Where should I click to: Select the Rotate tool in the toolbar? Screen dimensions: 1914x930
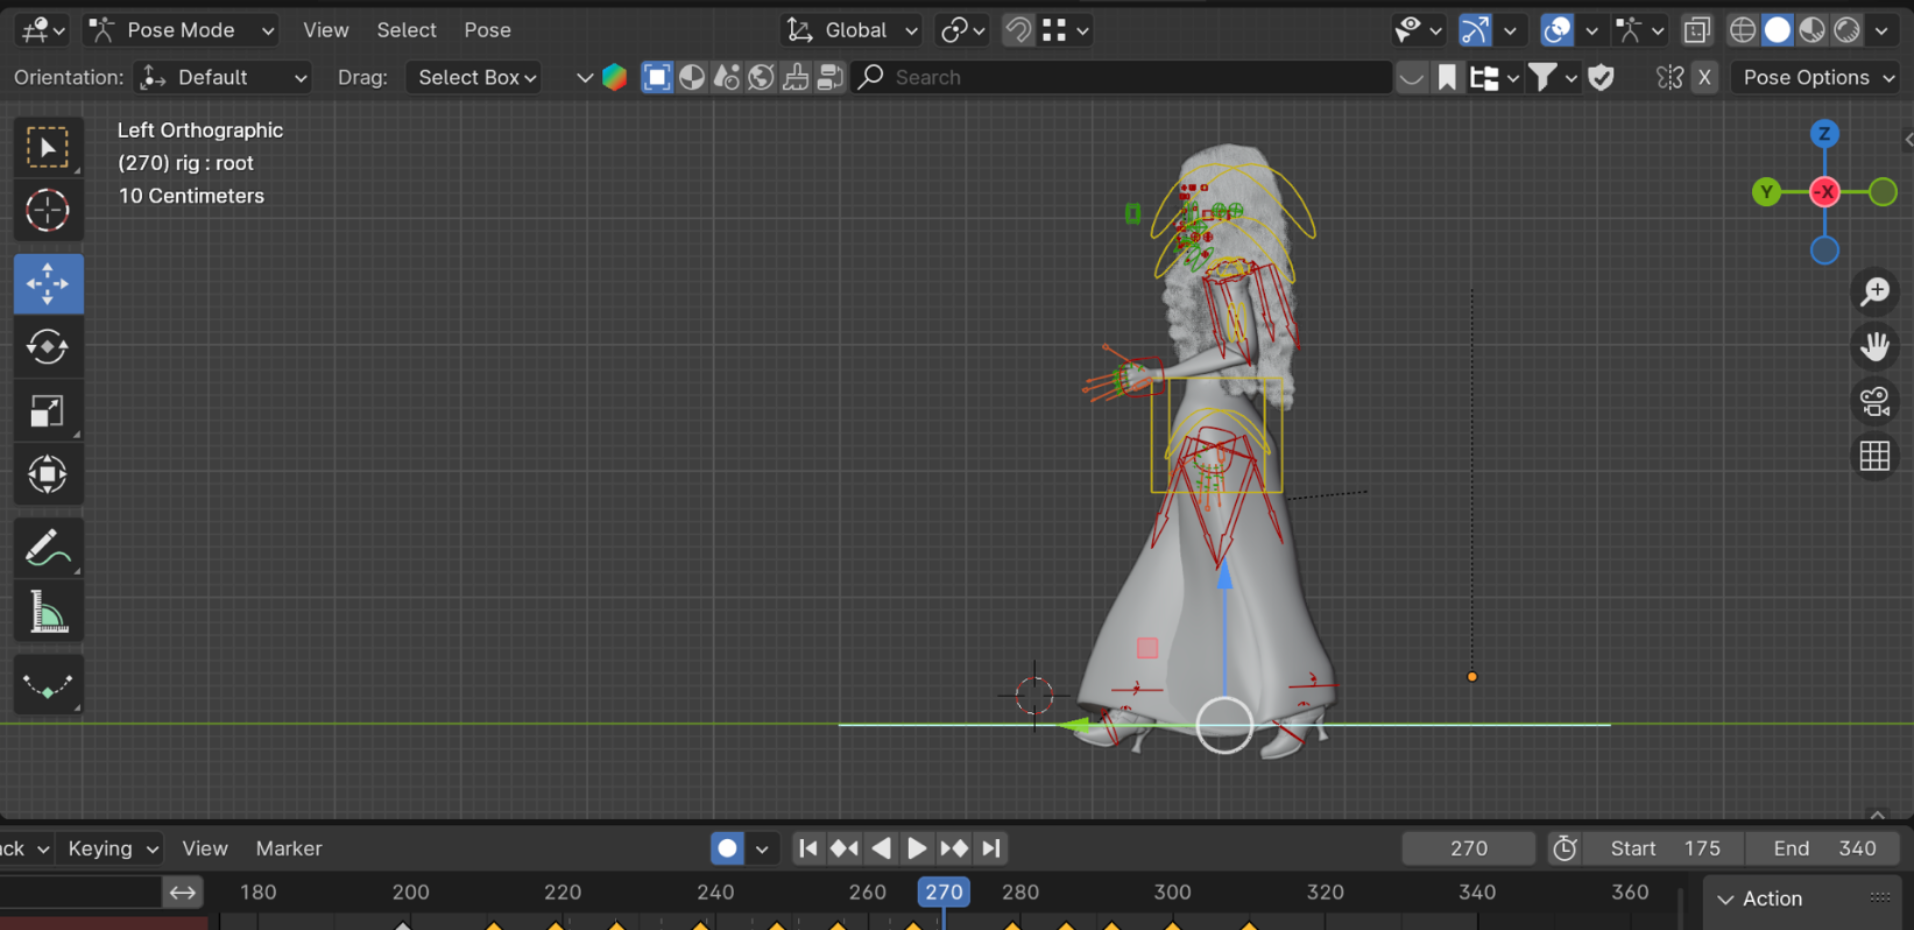coord(47,347)
